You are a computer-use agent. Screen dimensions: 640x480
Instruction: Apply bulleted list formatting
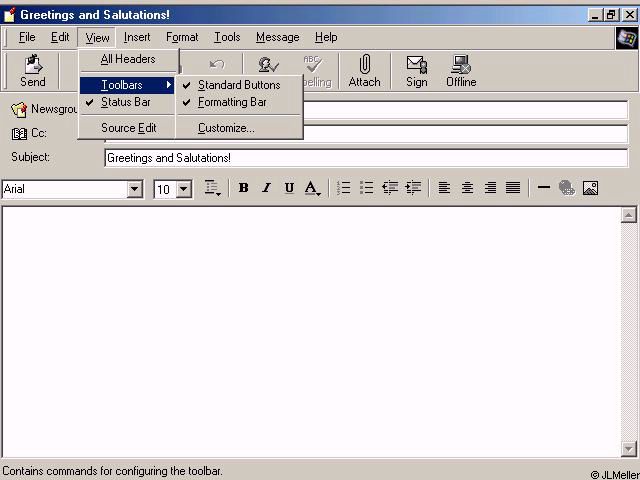point(367,188)
